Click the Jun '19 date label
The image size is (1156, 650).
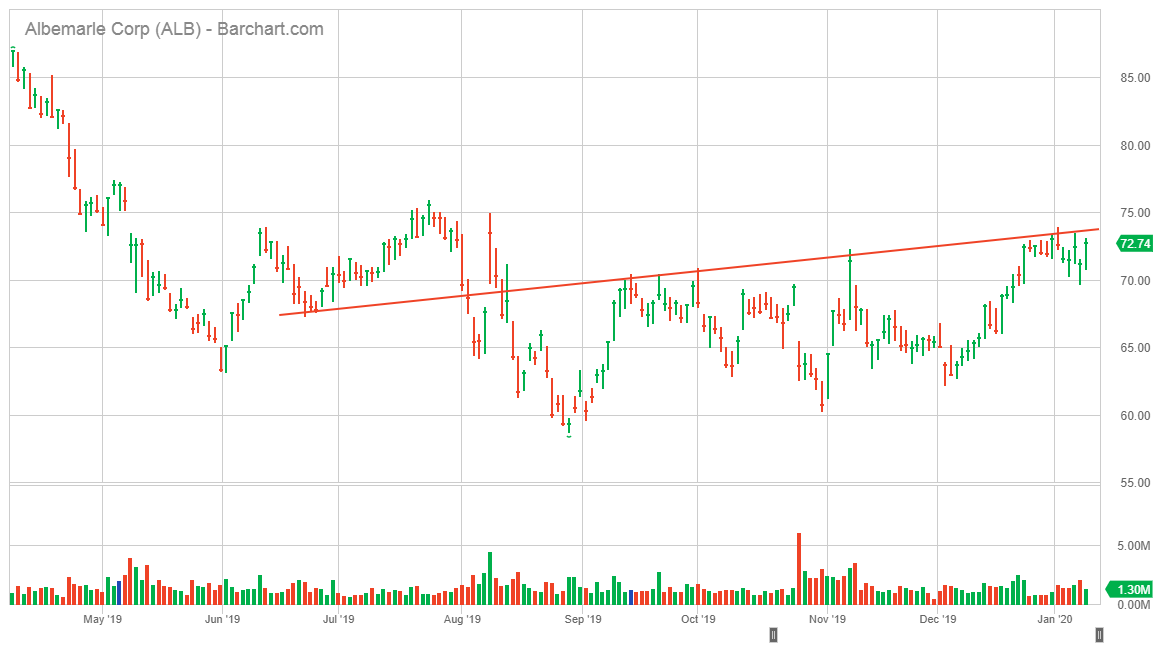pos(223,619)
